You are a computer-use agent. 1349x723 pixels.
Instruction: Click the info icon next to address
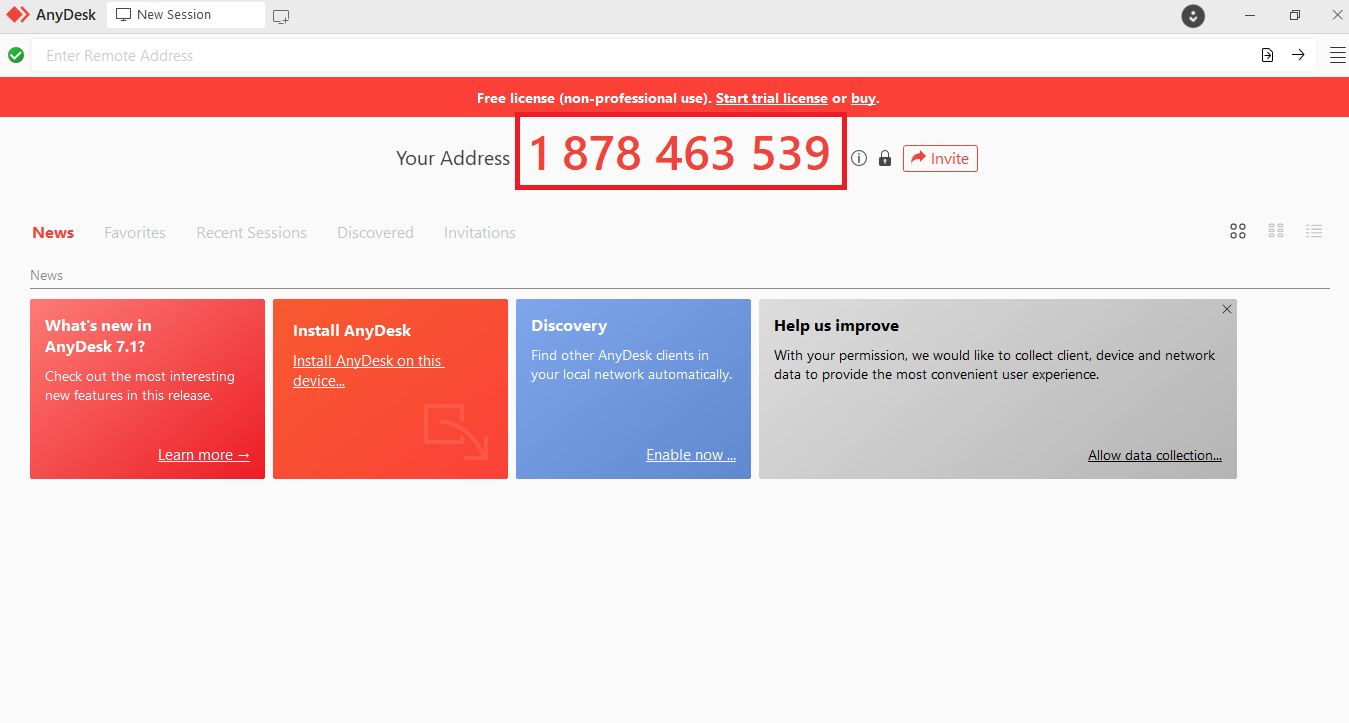click(859, 158)
